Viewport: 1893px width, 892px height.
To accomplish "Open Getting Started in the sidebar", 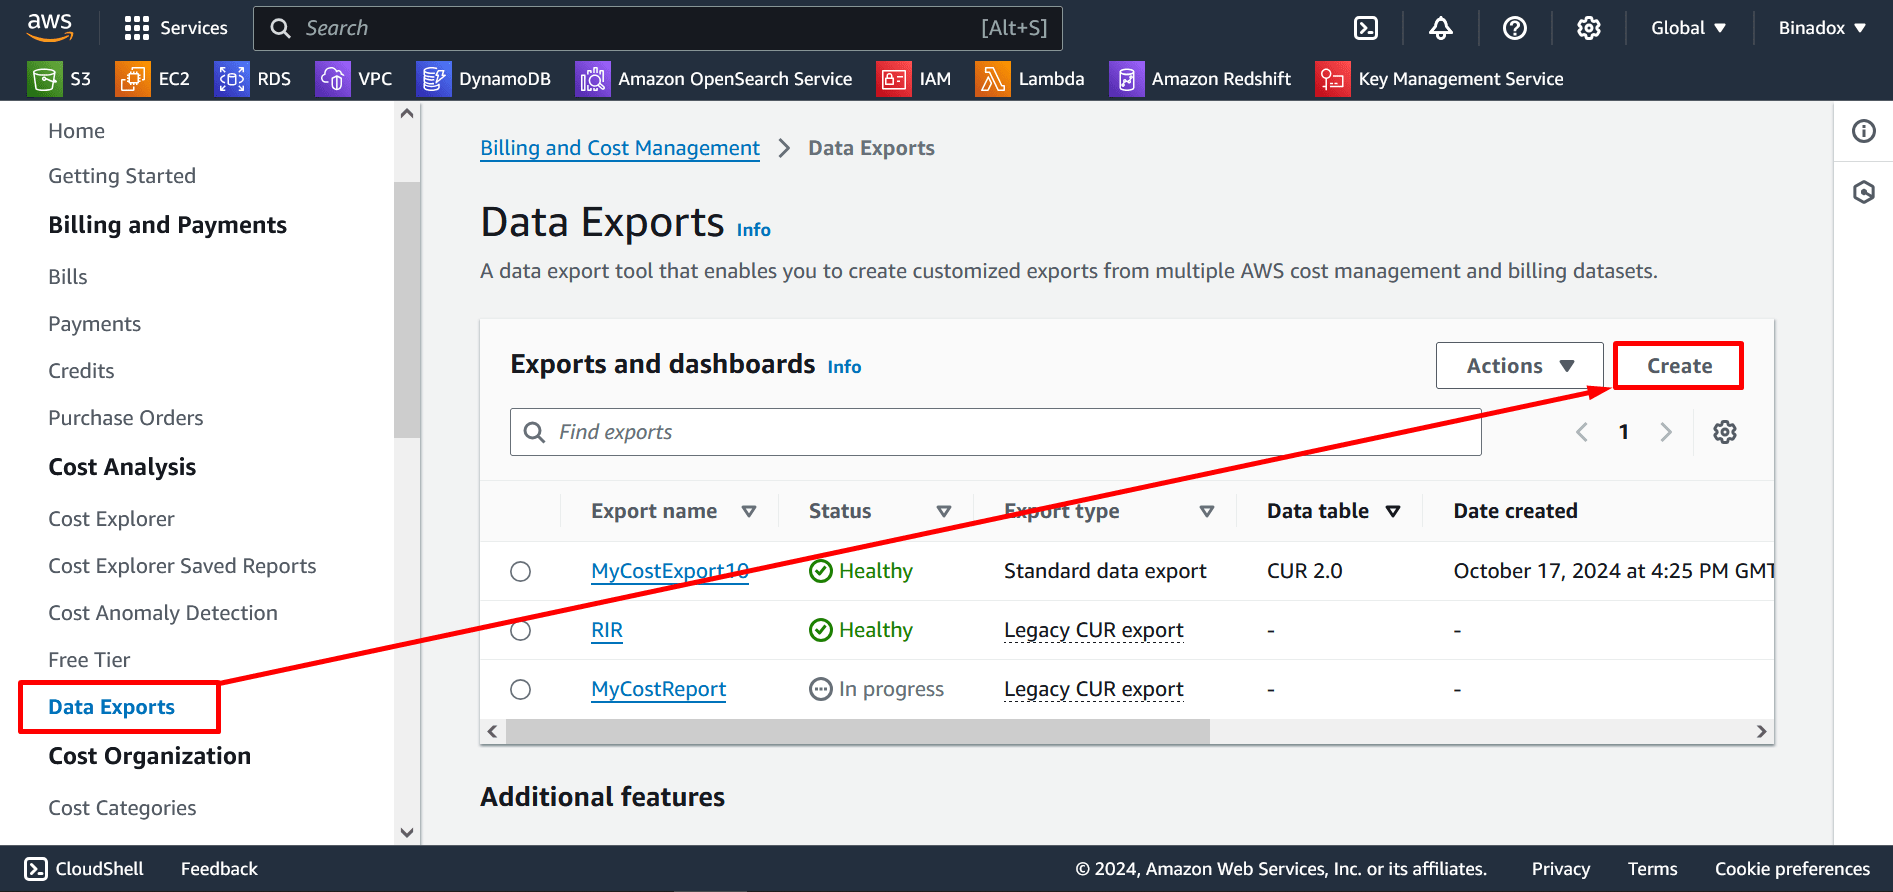I will click(x=122, y=176).
